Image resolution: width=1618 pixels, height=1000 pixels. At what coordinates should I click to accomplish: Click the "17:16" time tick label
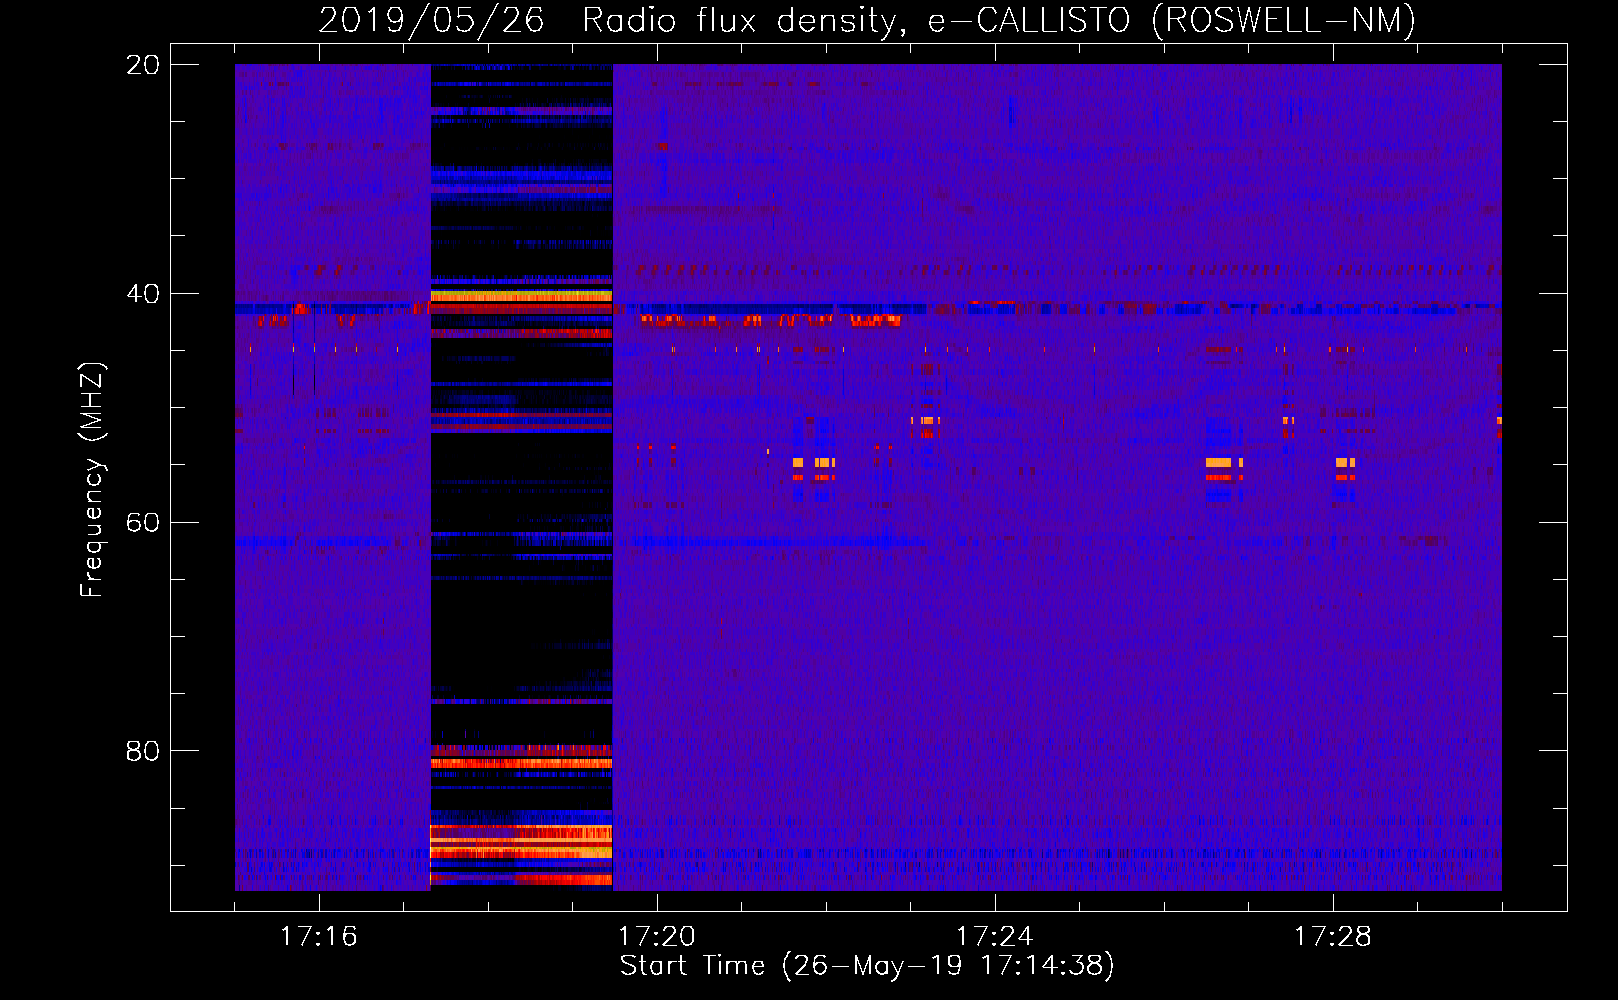(x=318, y=936)
